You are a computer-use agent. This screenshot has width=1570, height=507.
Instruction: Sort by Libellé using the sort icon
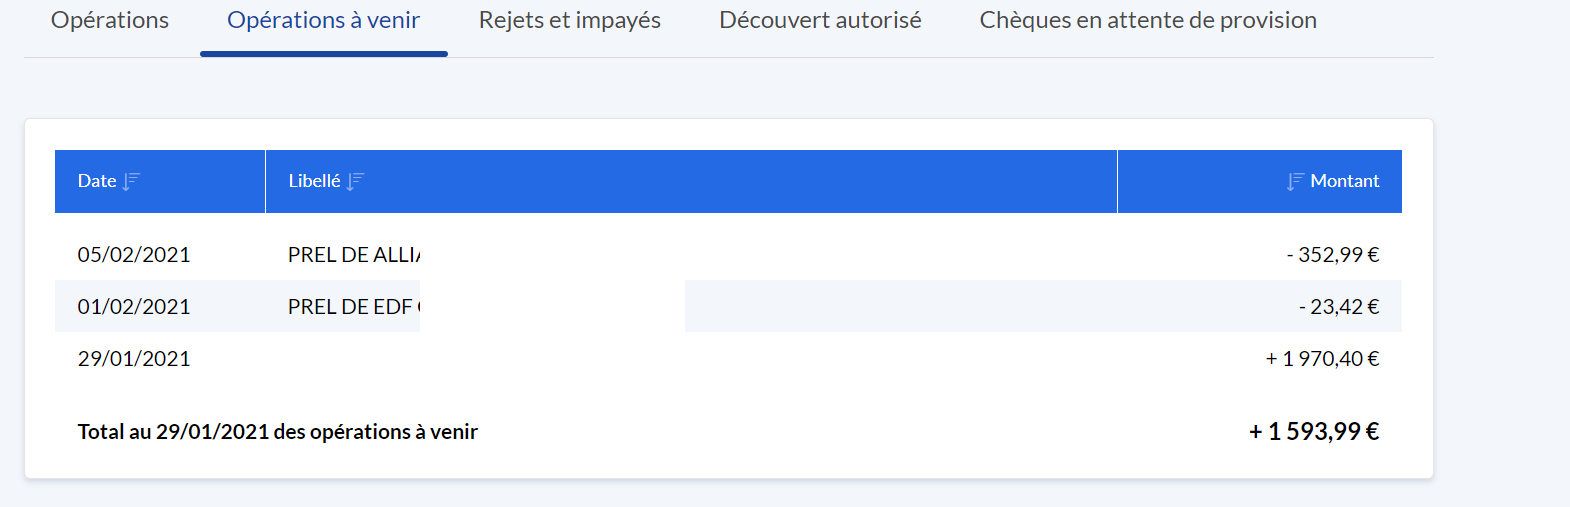click(x=355, y=181)
